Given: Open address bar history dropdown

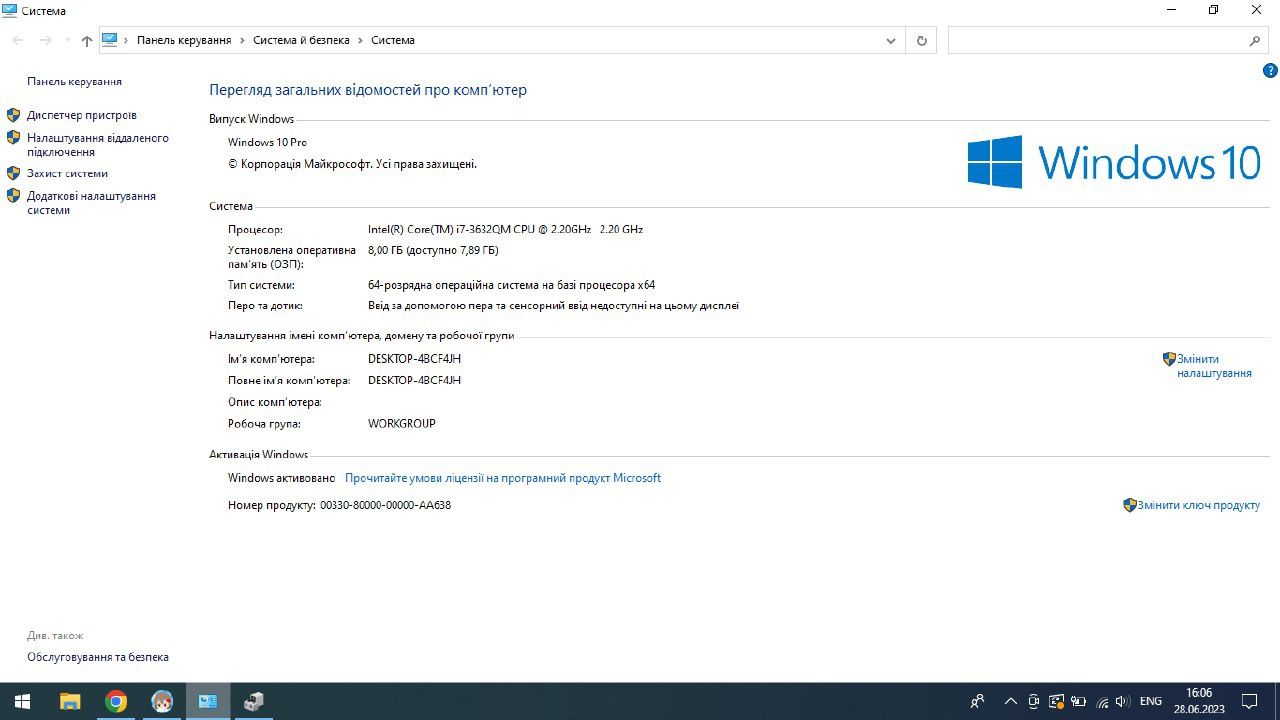Looking at the screenshot, I should [x=891, y=41].
